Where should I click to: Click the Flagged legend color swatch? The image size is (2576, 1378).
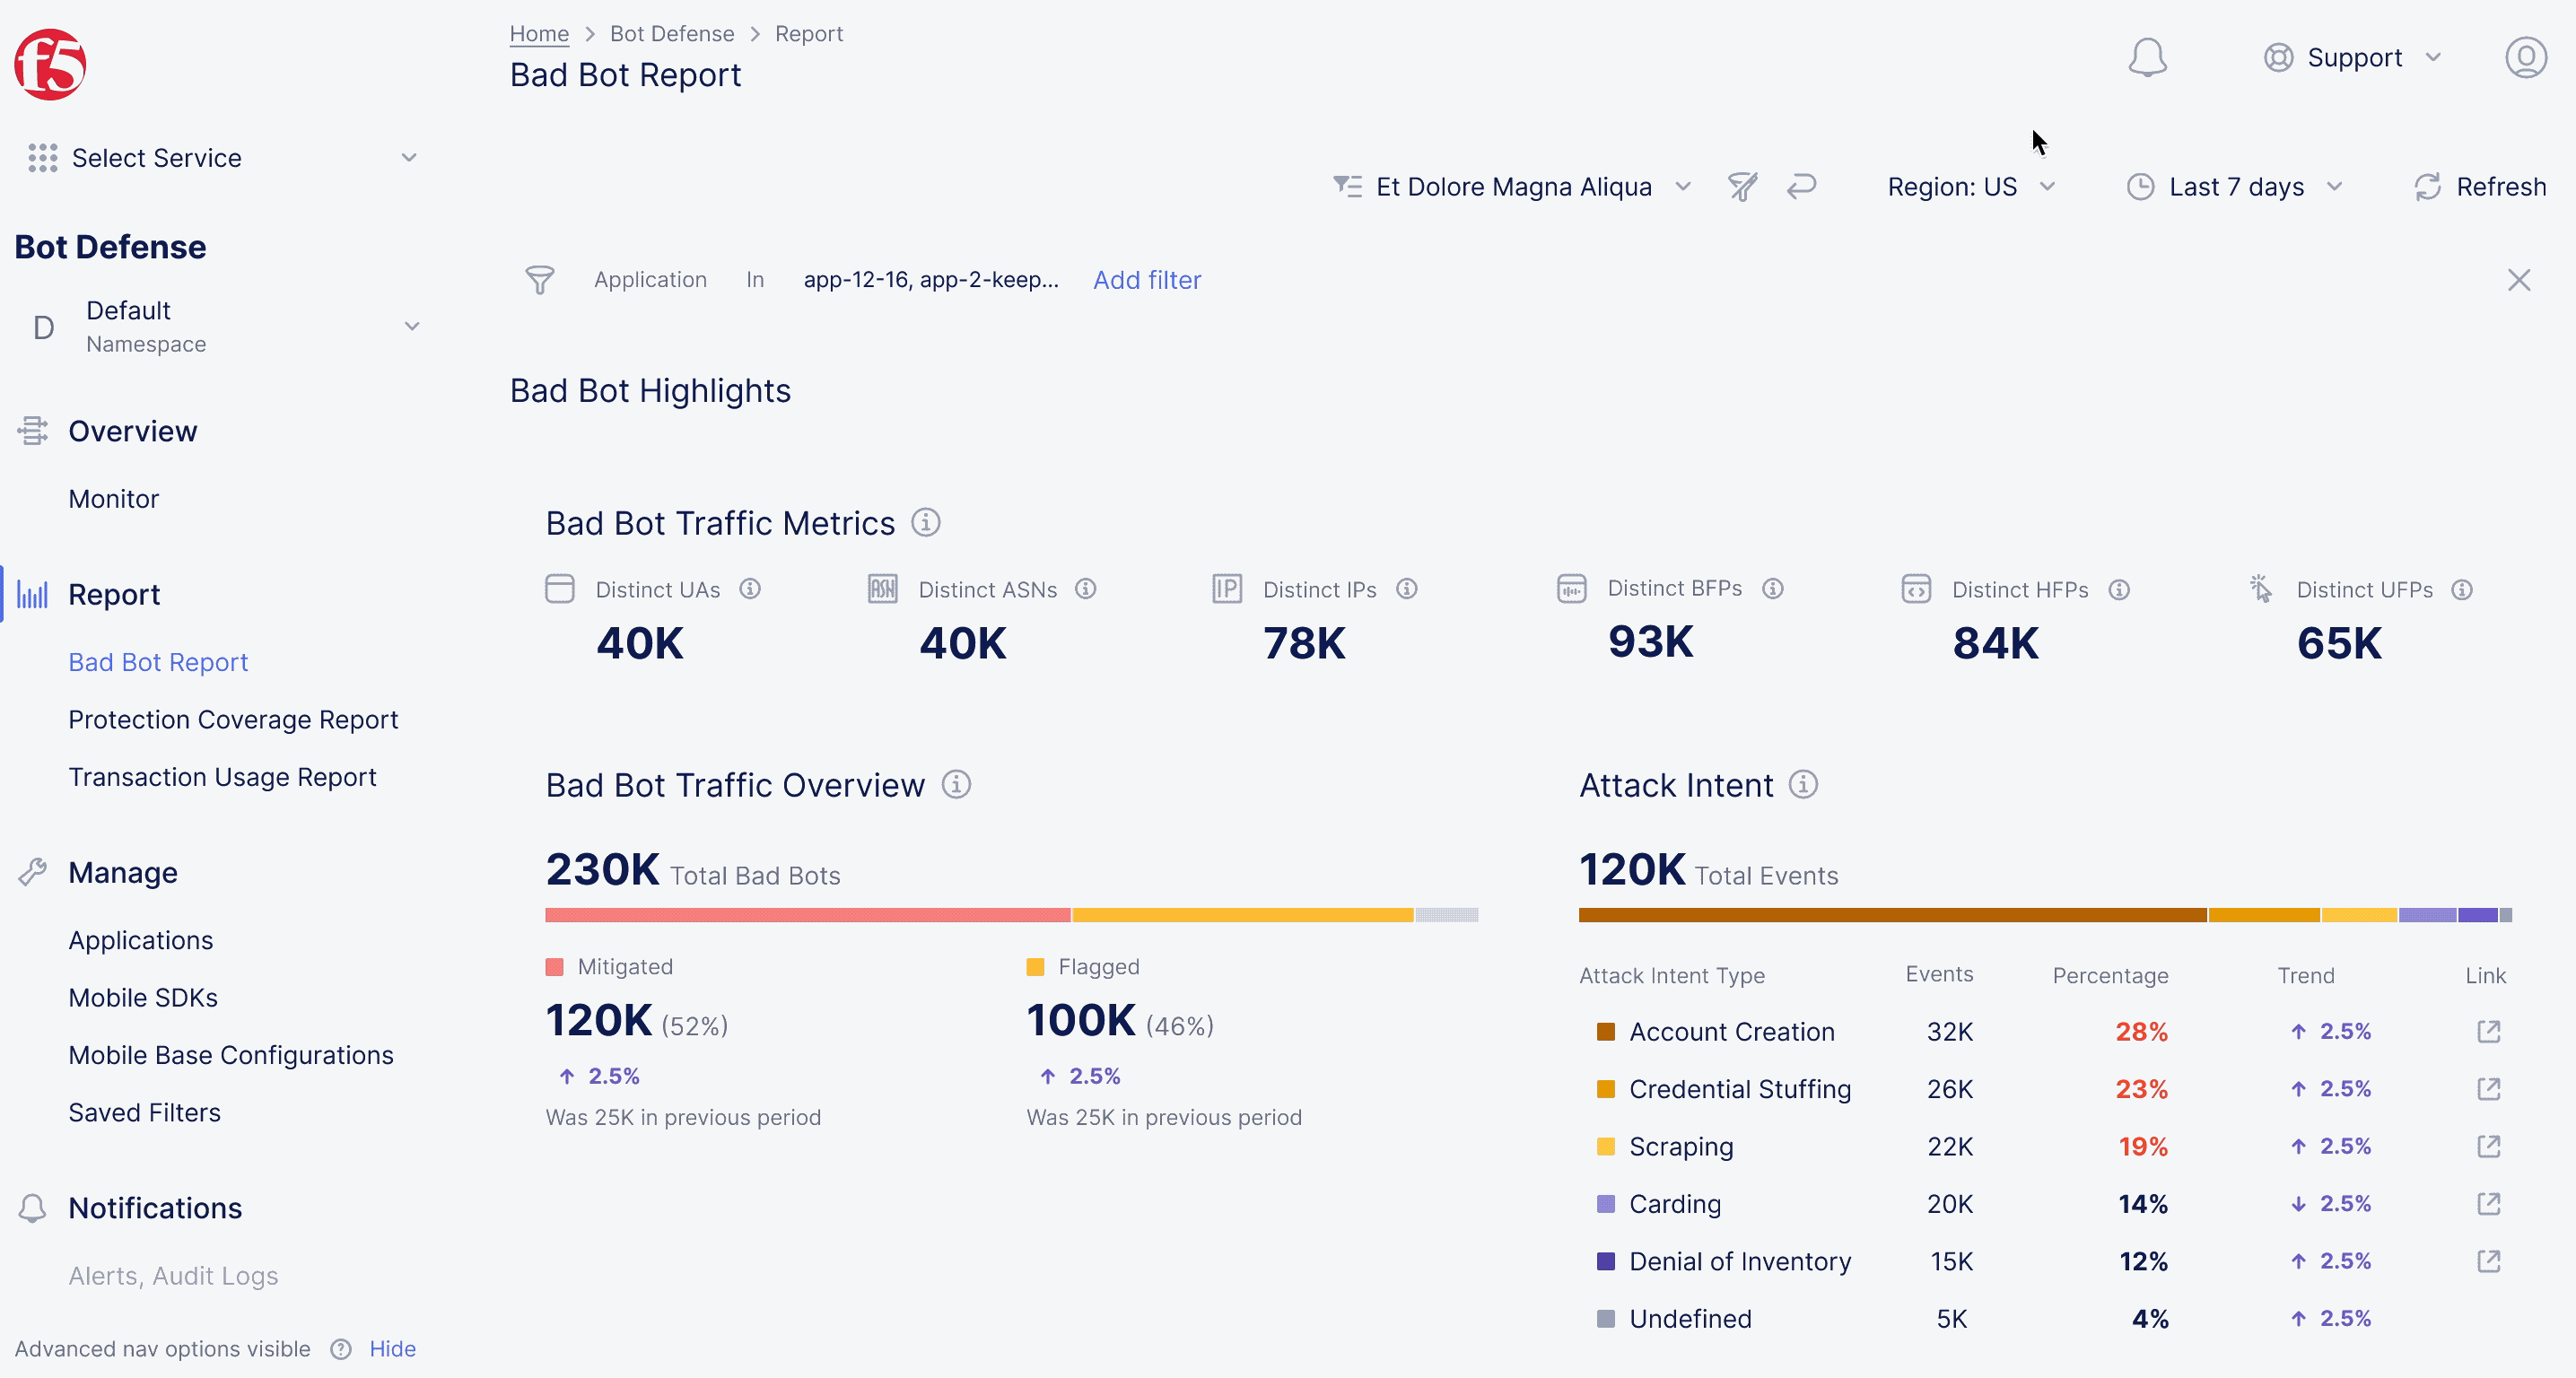click(1035, 967)
